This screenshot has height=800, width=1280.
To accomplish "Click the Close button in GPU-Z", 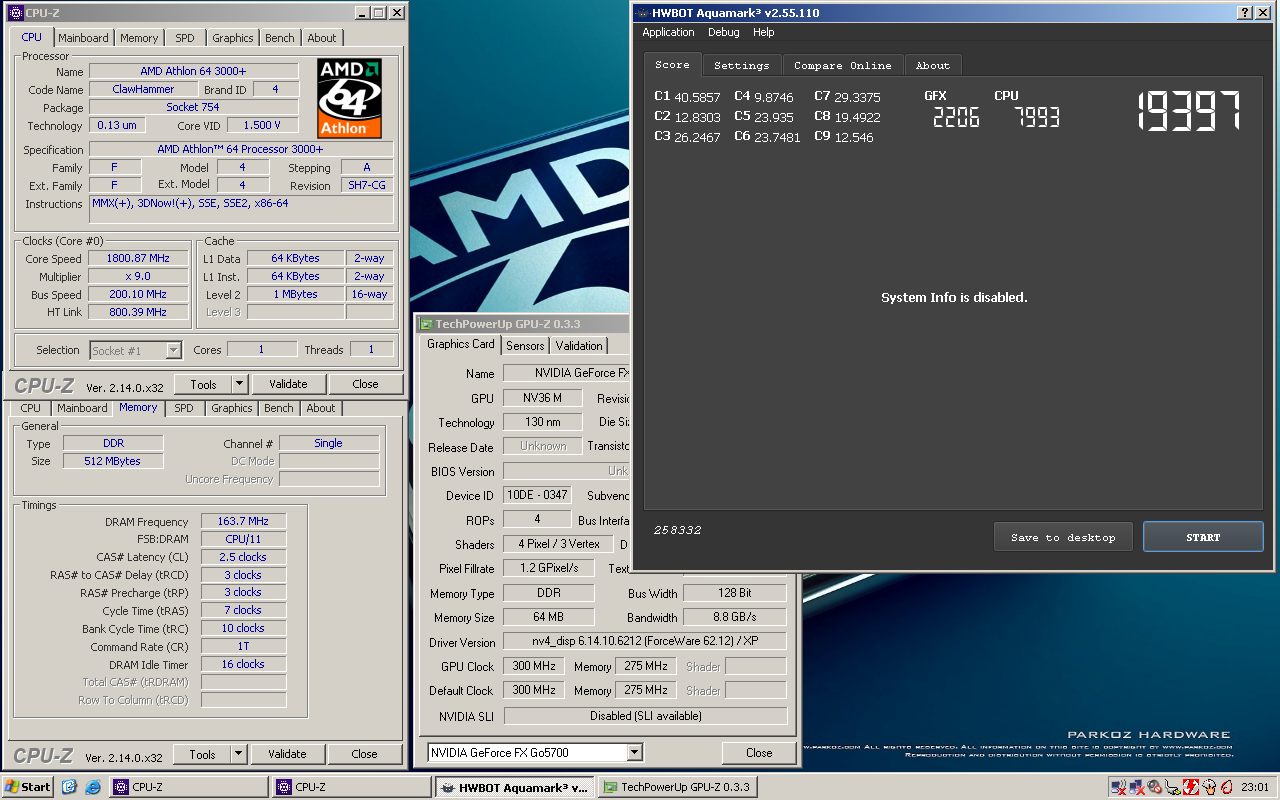I will (x=759, y=753).
